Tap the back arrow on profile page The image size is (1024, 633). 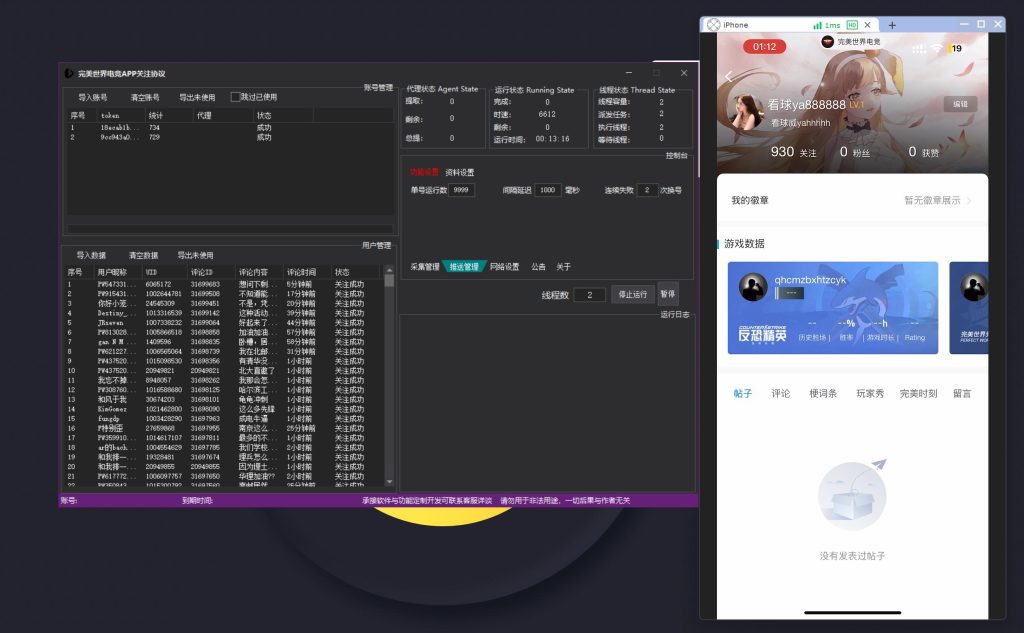point(729,77)
